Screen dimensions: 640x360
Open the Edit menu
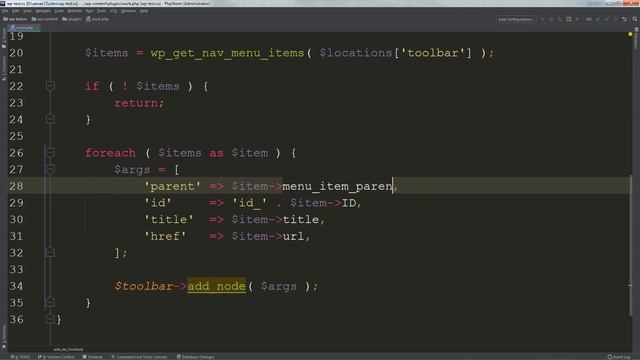pos(16,11)
